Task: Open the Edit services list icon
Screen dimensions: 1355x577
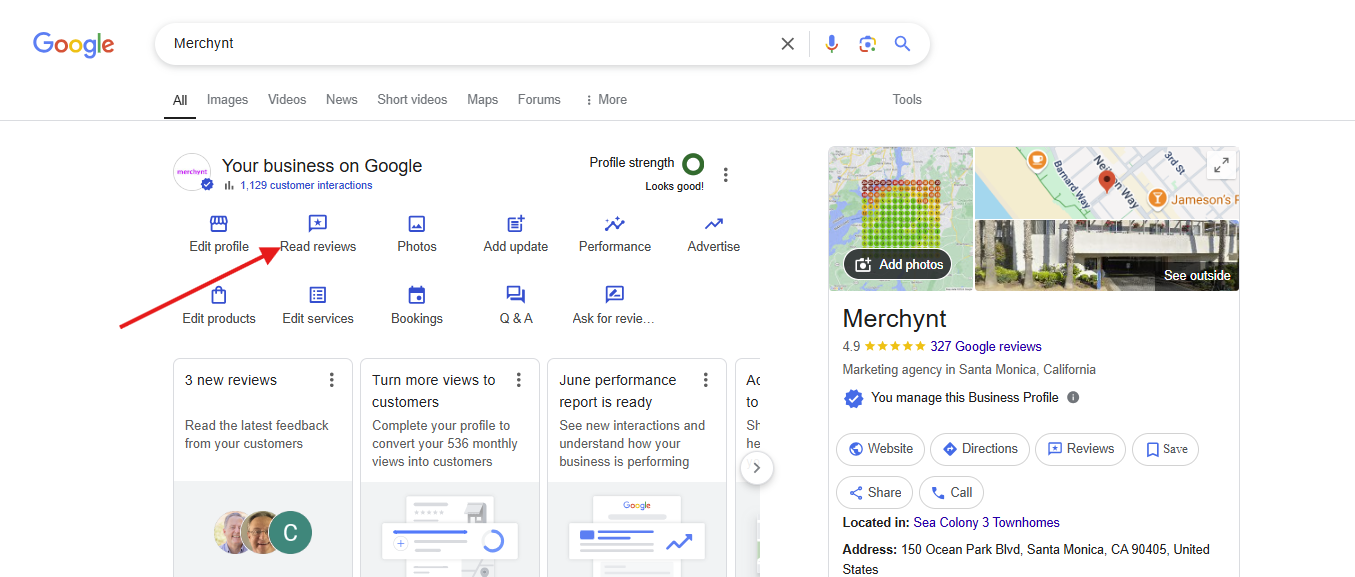Action: (x=317, y=295)
